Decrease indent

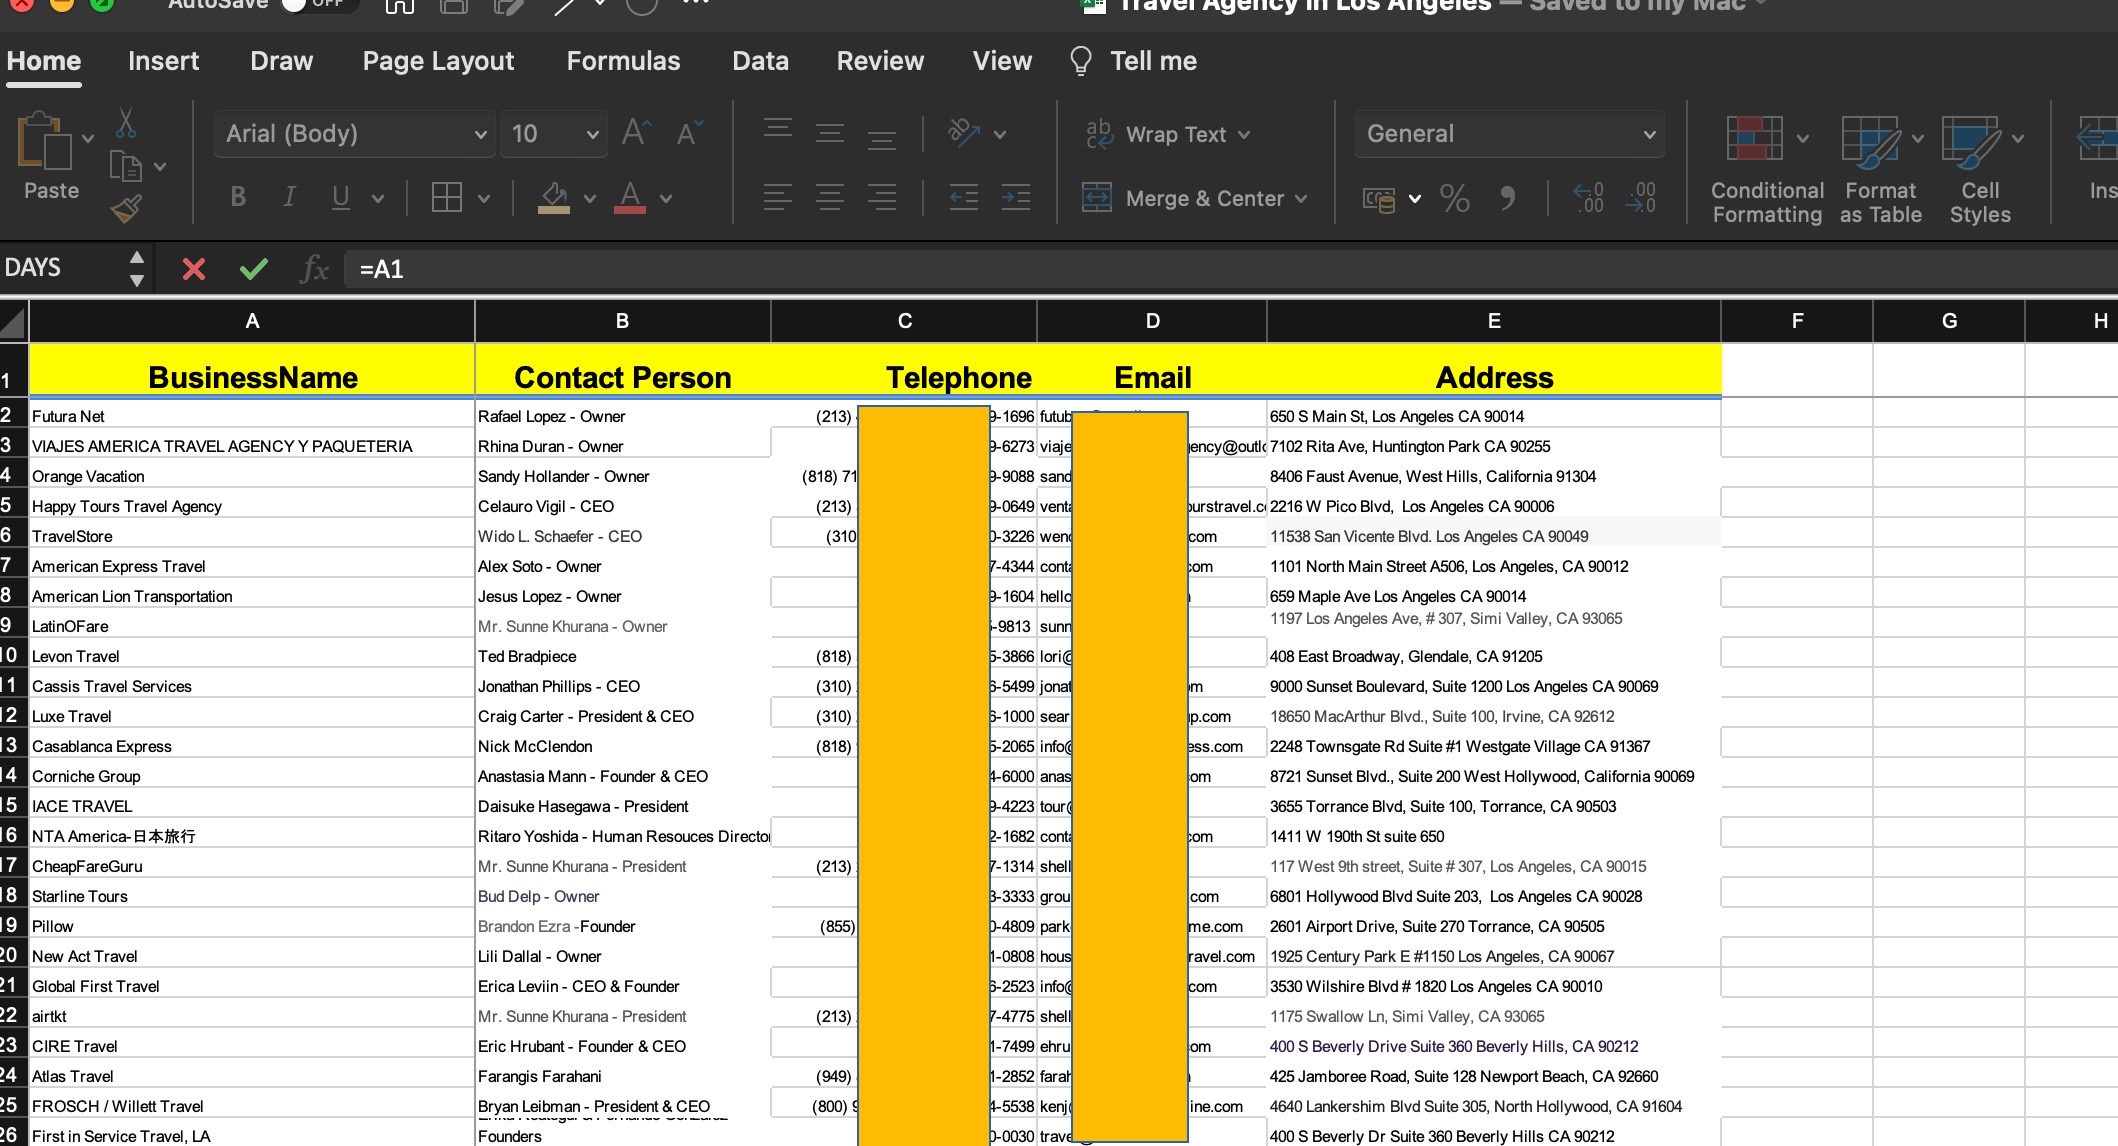(x=964, y=197)
